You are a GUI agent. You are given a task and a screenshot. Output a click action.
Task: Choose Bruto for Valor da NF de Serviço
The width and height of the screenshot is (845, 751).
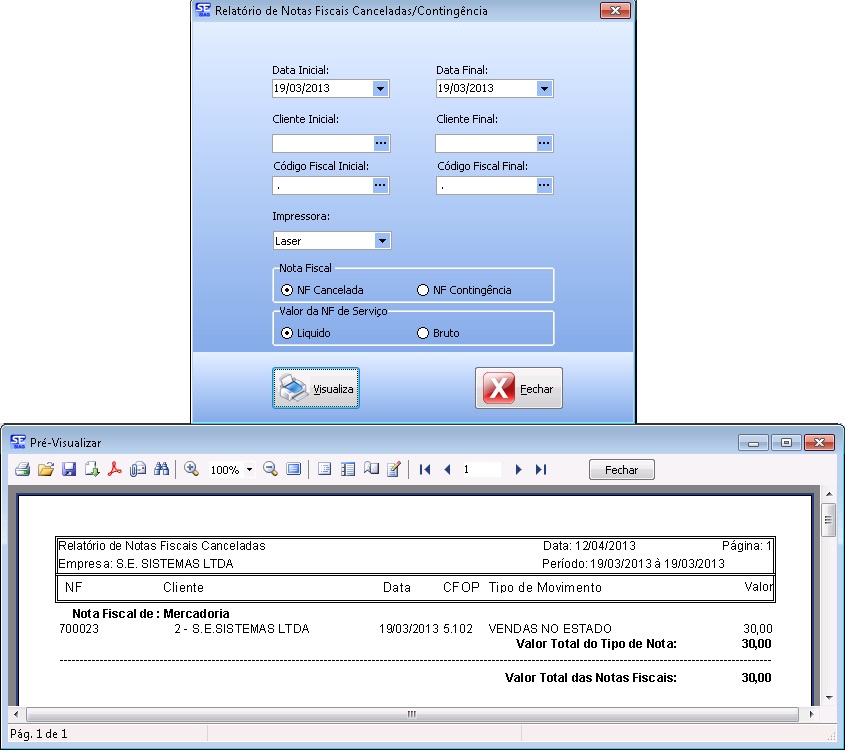click(x=423, y=333)
